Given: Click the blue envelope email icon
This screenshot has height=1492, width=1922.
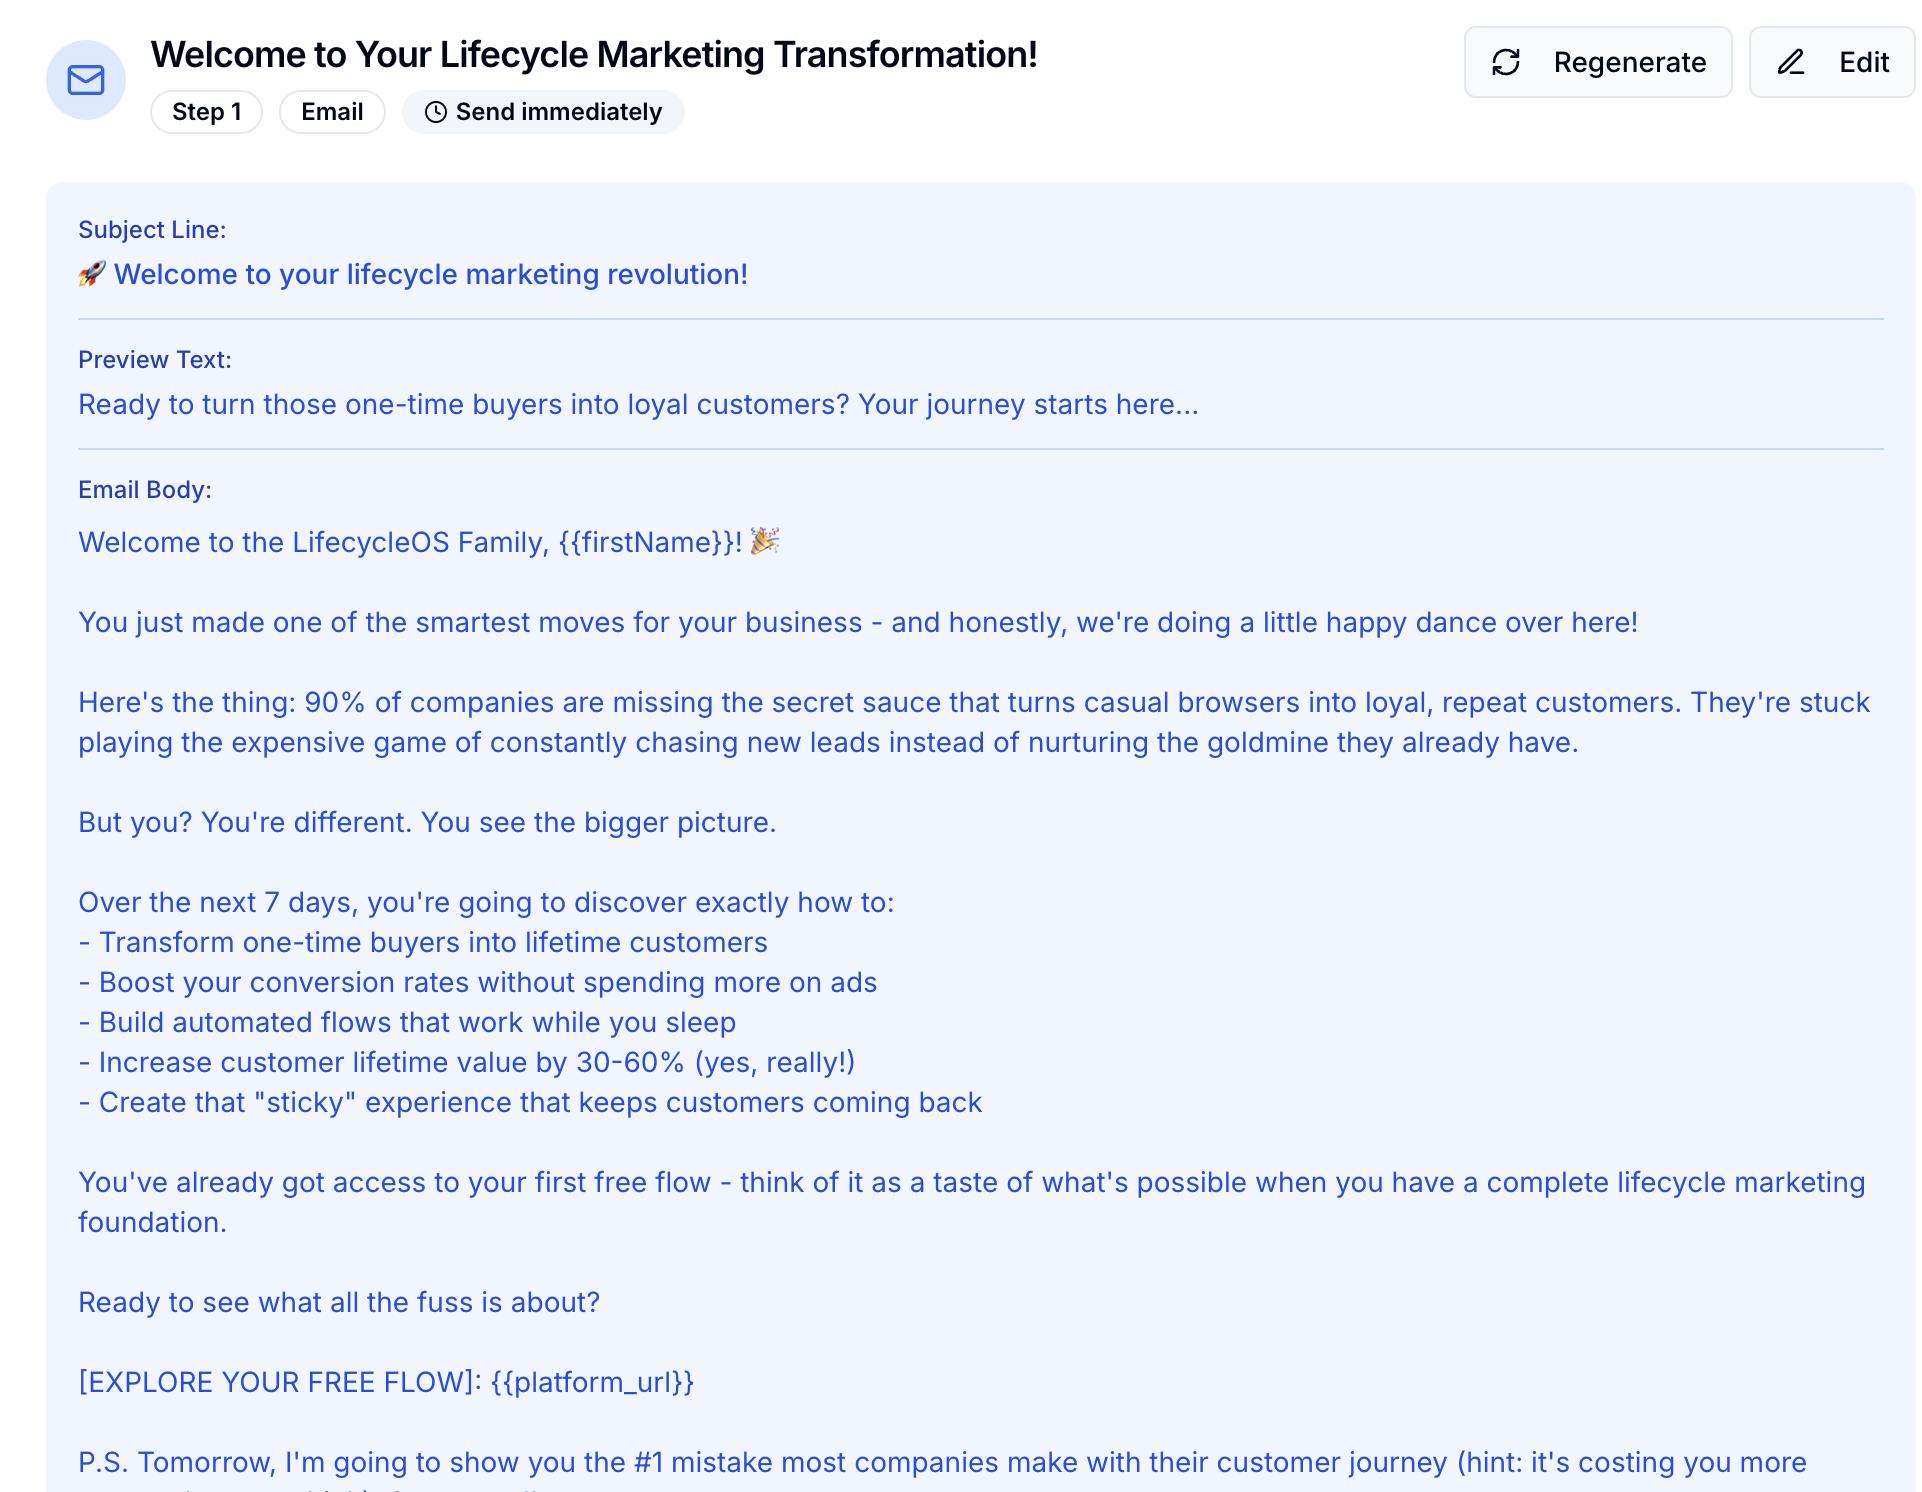Looking at the screenshot, I should pos(86,80).
